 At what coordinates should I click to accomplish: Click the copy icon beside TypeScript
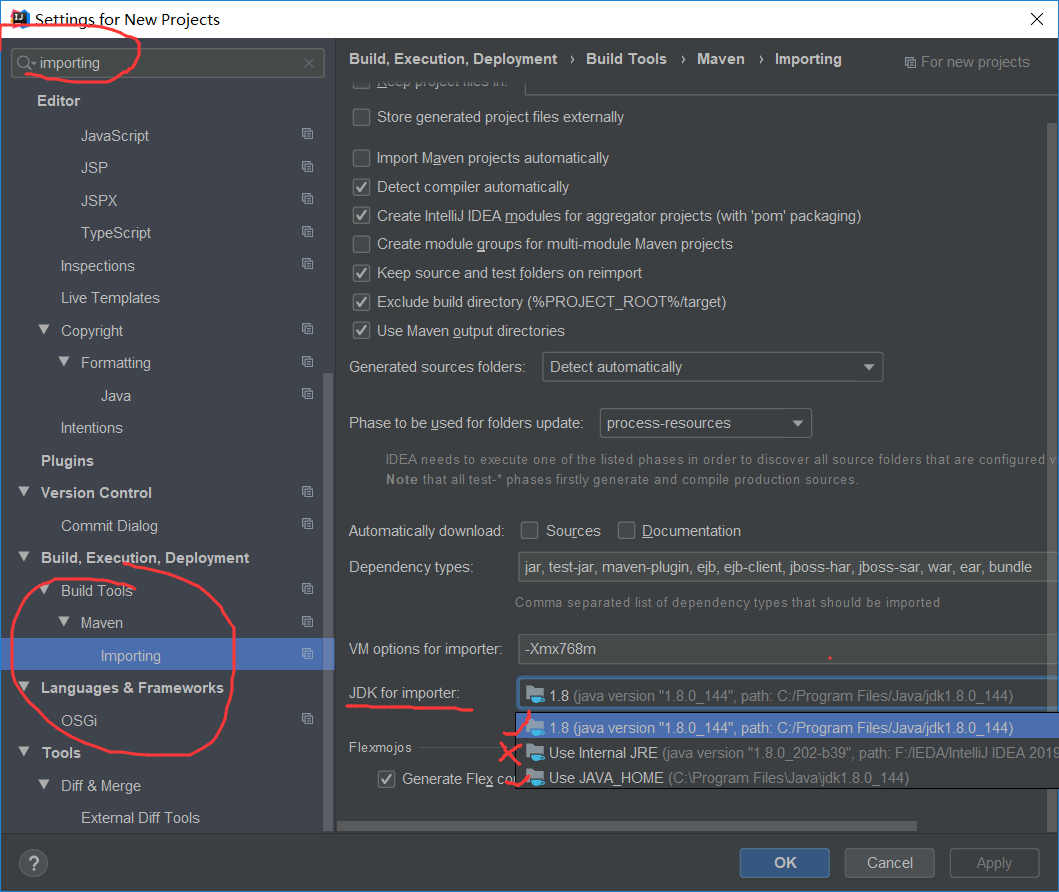tap(307, 232)
